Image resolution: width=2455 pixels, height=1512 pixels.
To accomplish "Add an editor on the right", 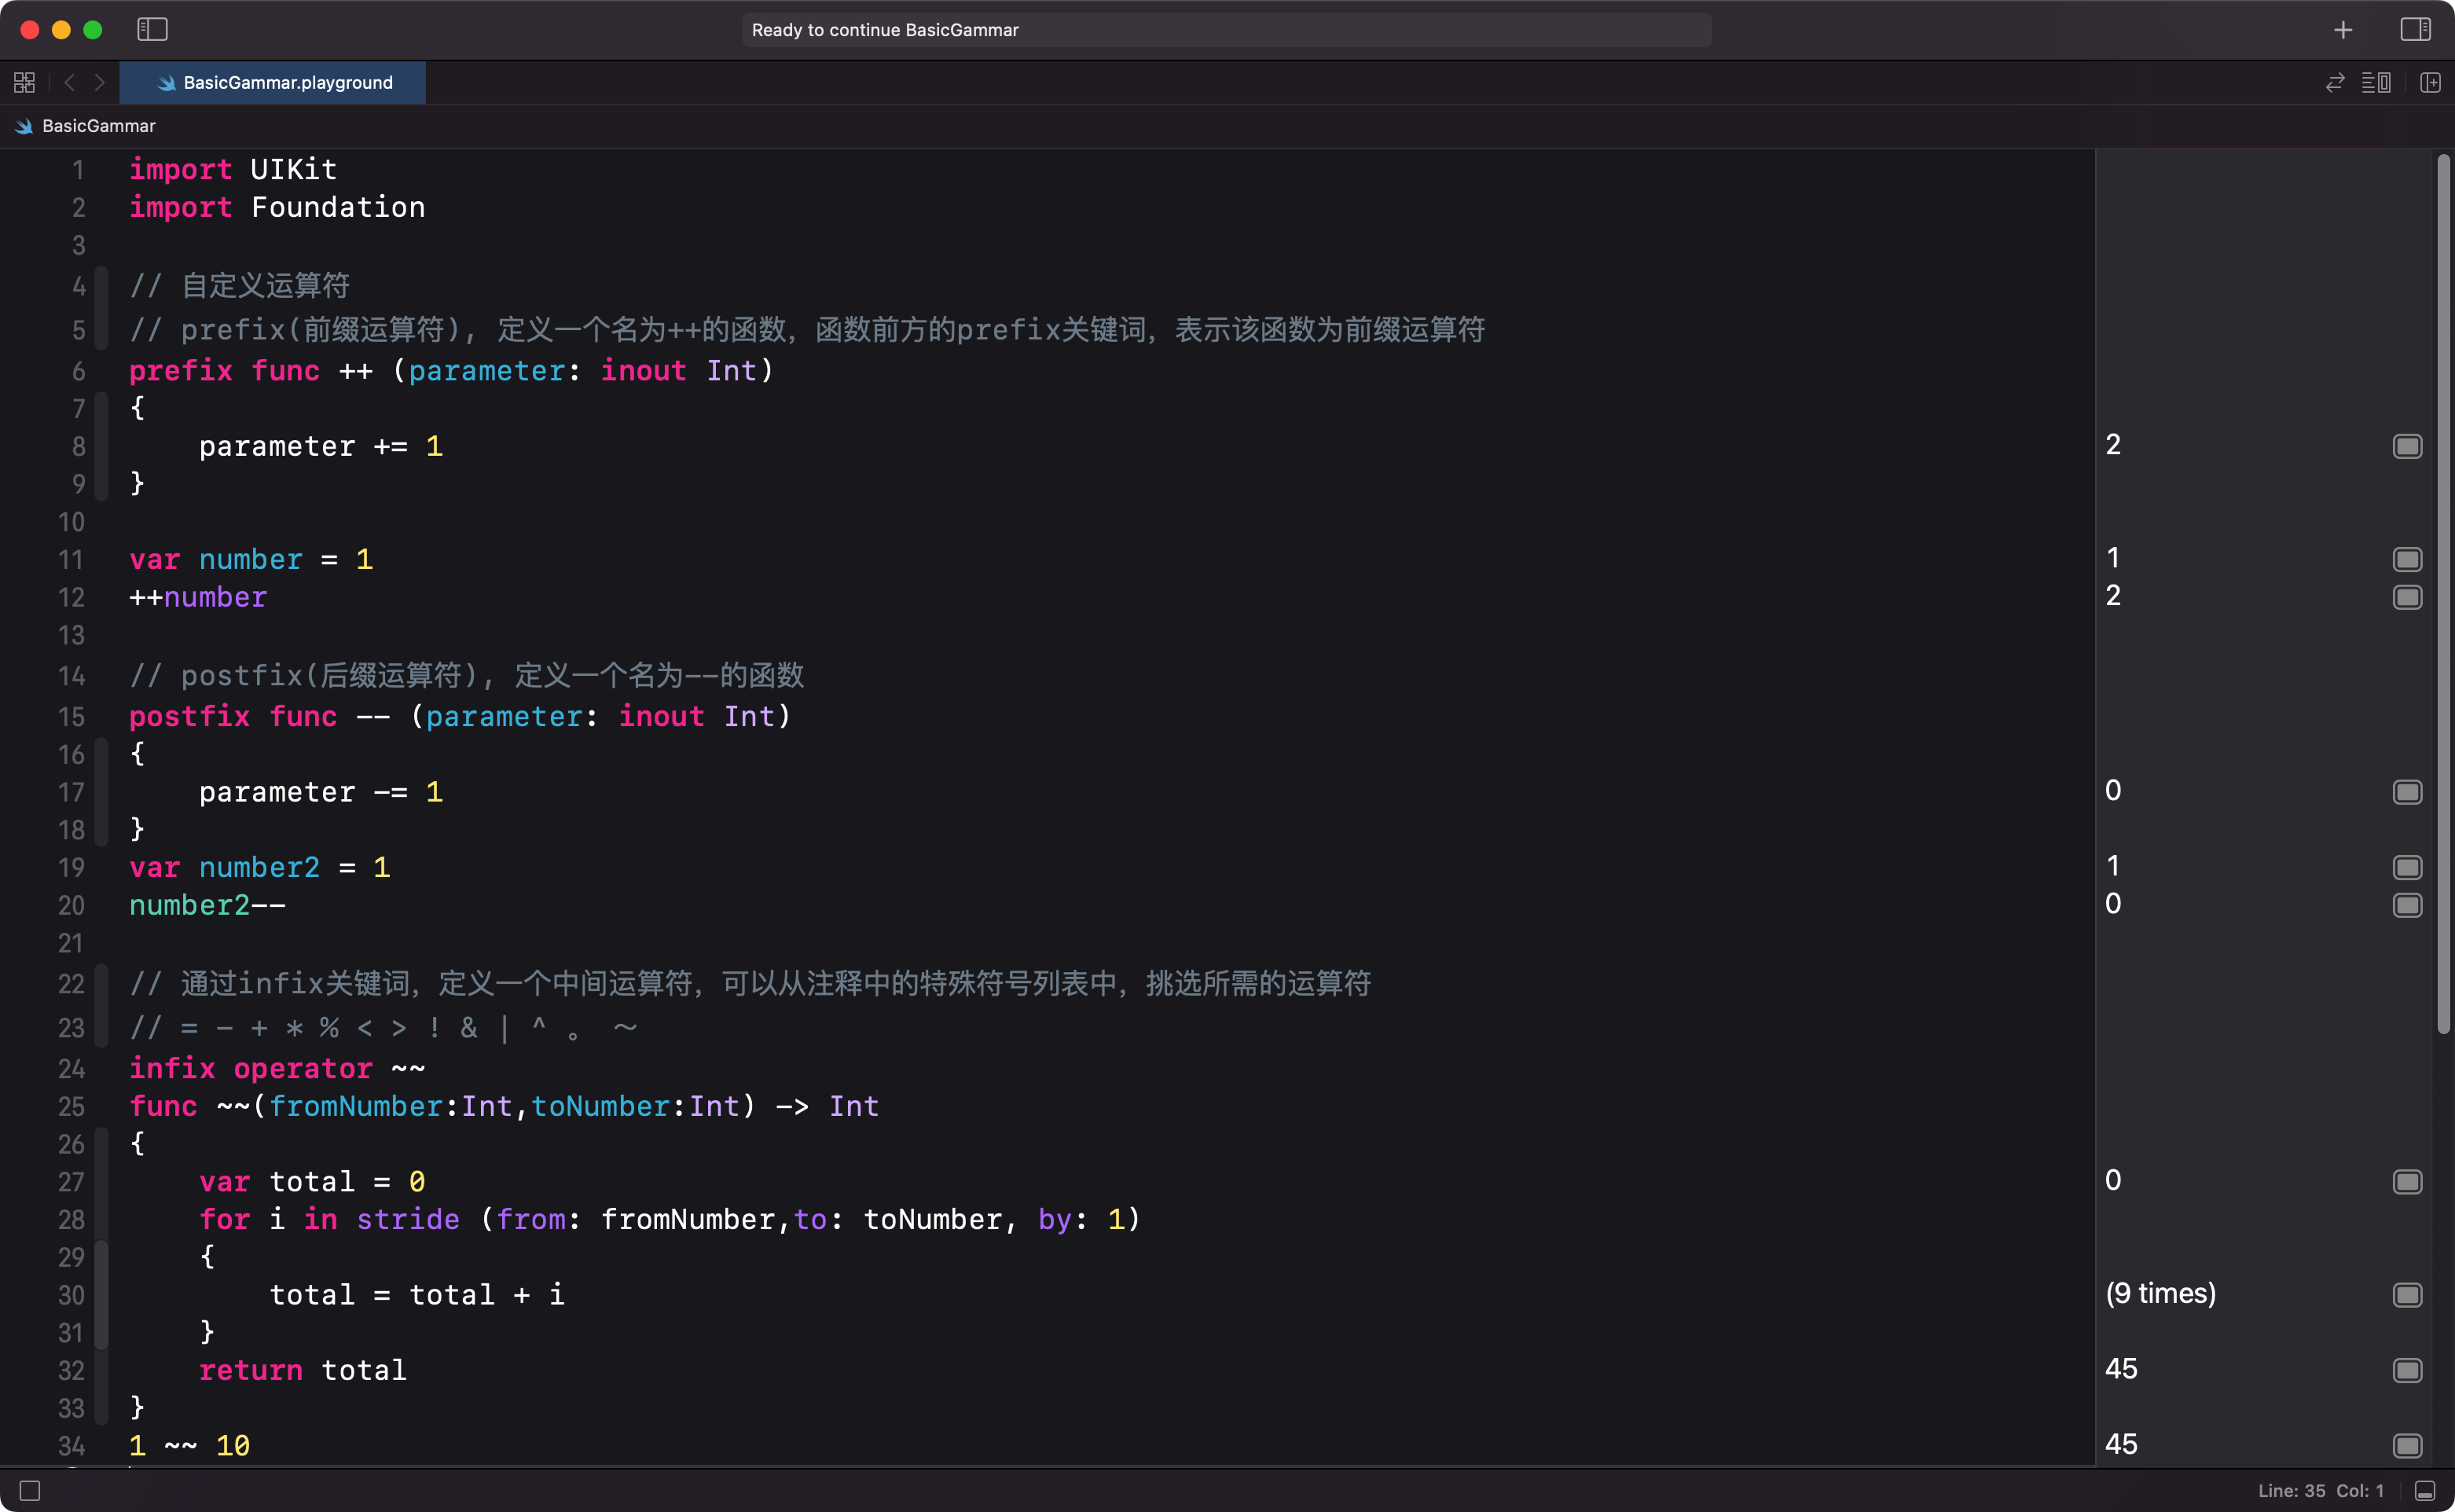I will coord(2430,83).
